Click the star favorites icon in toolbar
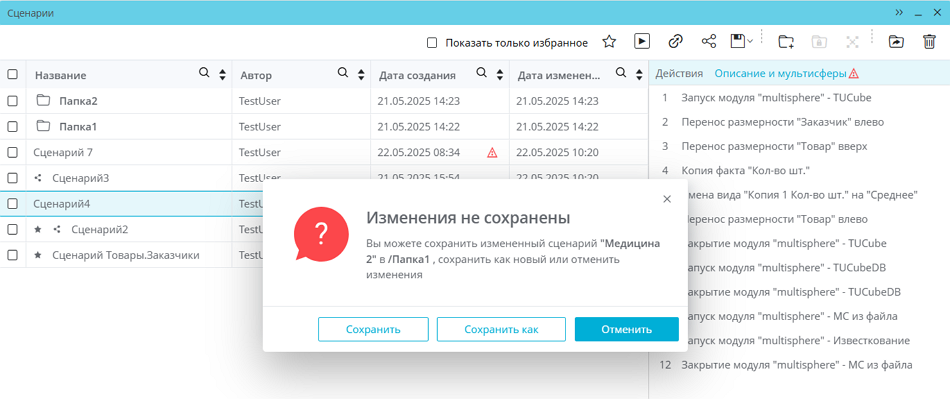Screen dimensions: 950x399 pos(609,42)
